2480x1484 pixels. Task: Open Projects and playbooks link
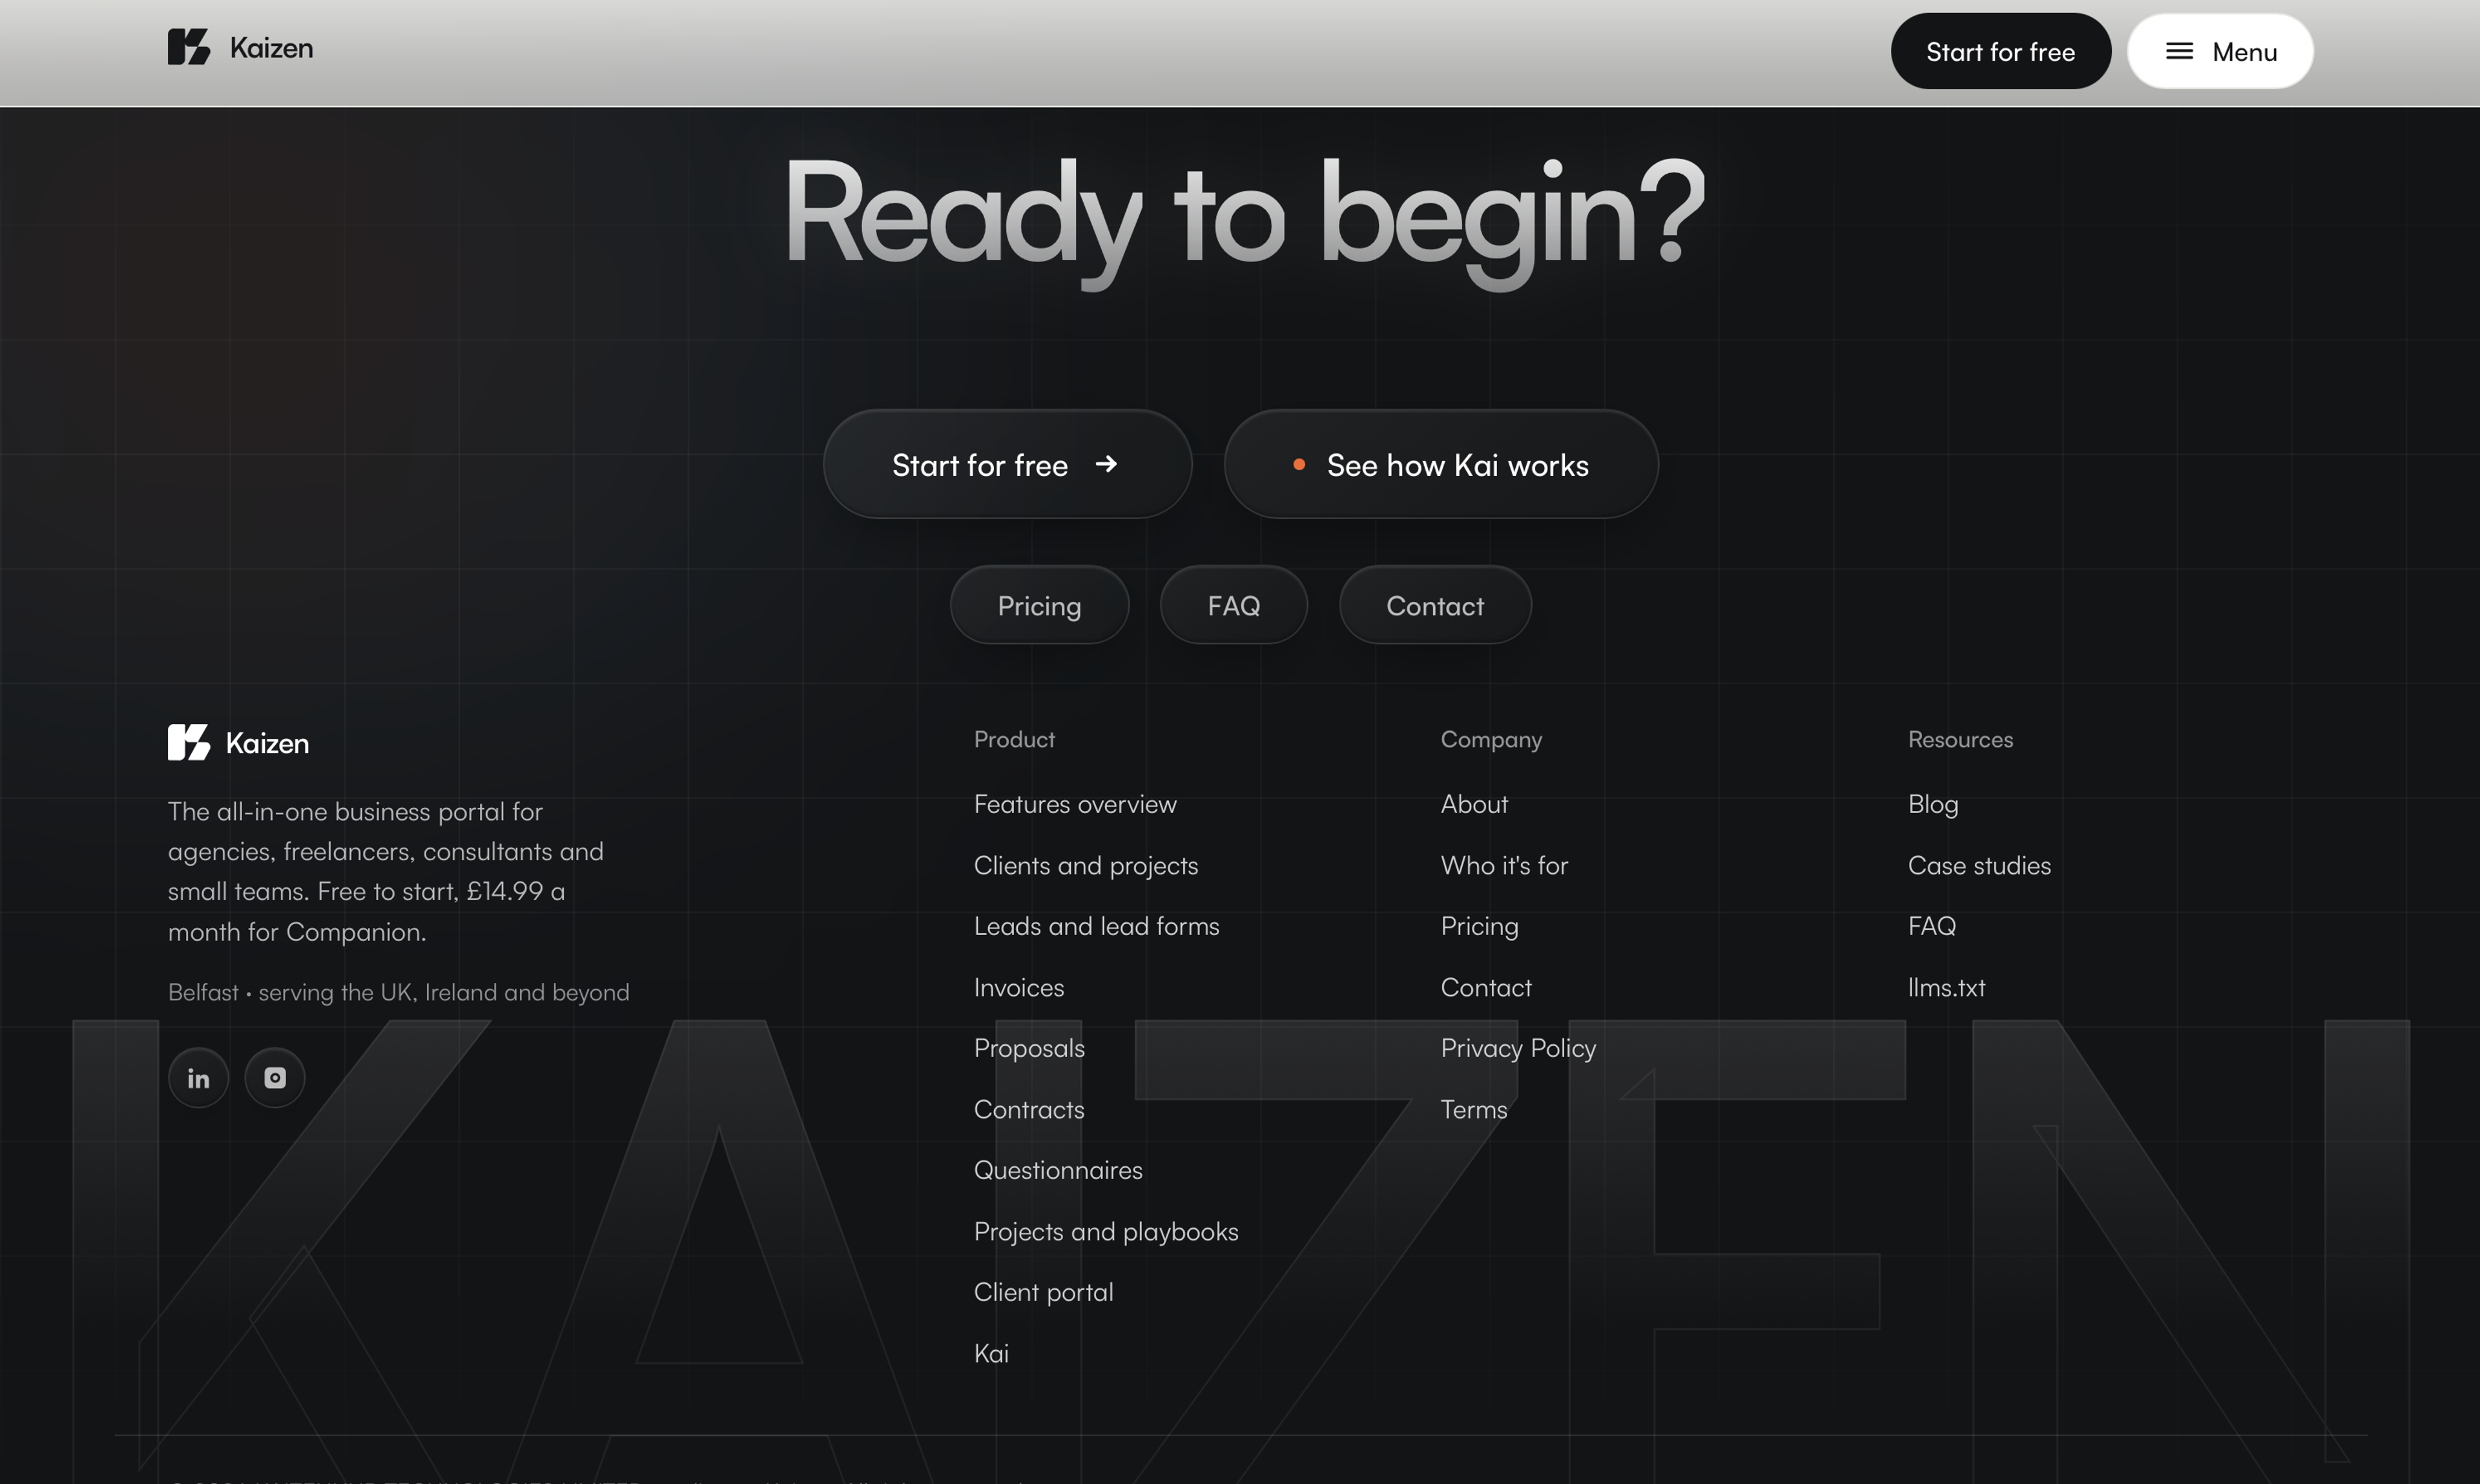coord(1106,1231)
